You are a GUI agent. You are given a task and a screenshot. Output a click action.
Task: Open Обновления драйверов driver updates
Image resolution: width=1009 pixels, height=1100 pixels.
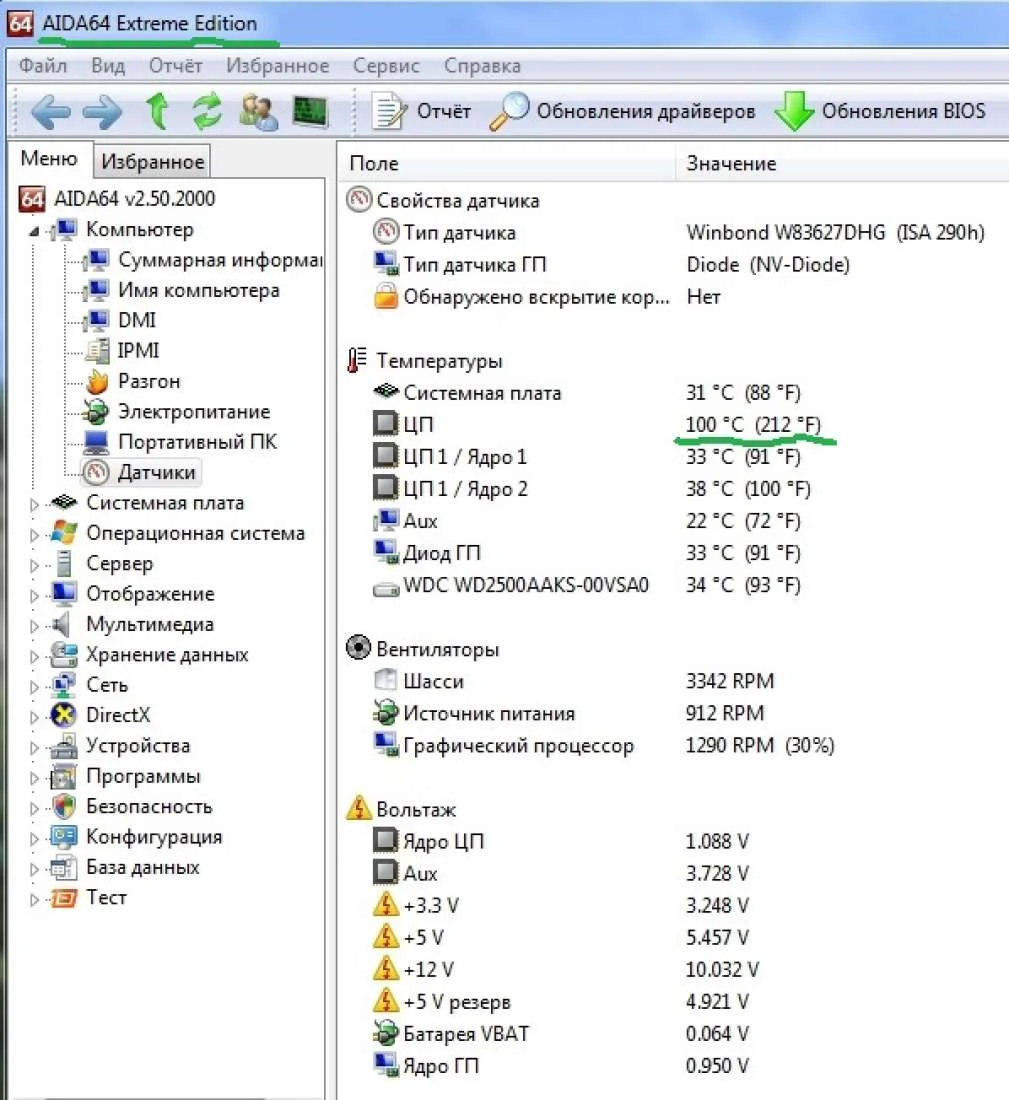click(622, 112)
